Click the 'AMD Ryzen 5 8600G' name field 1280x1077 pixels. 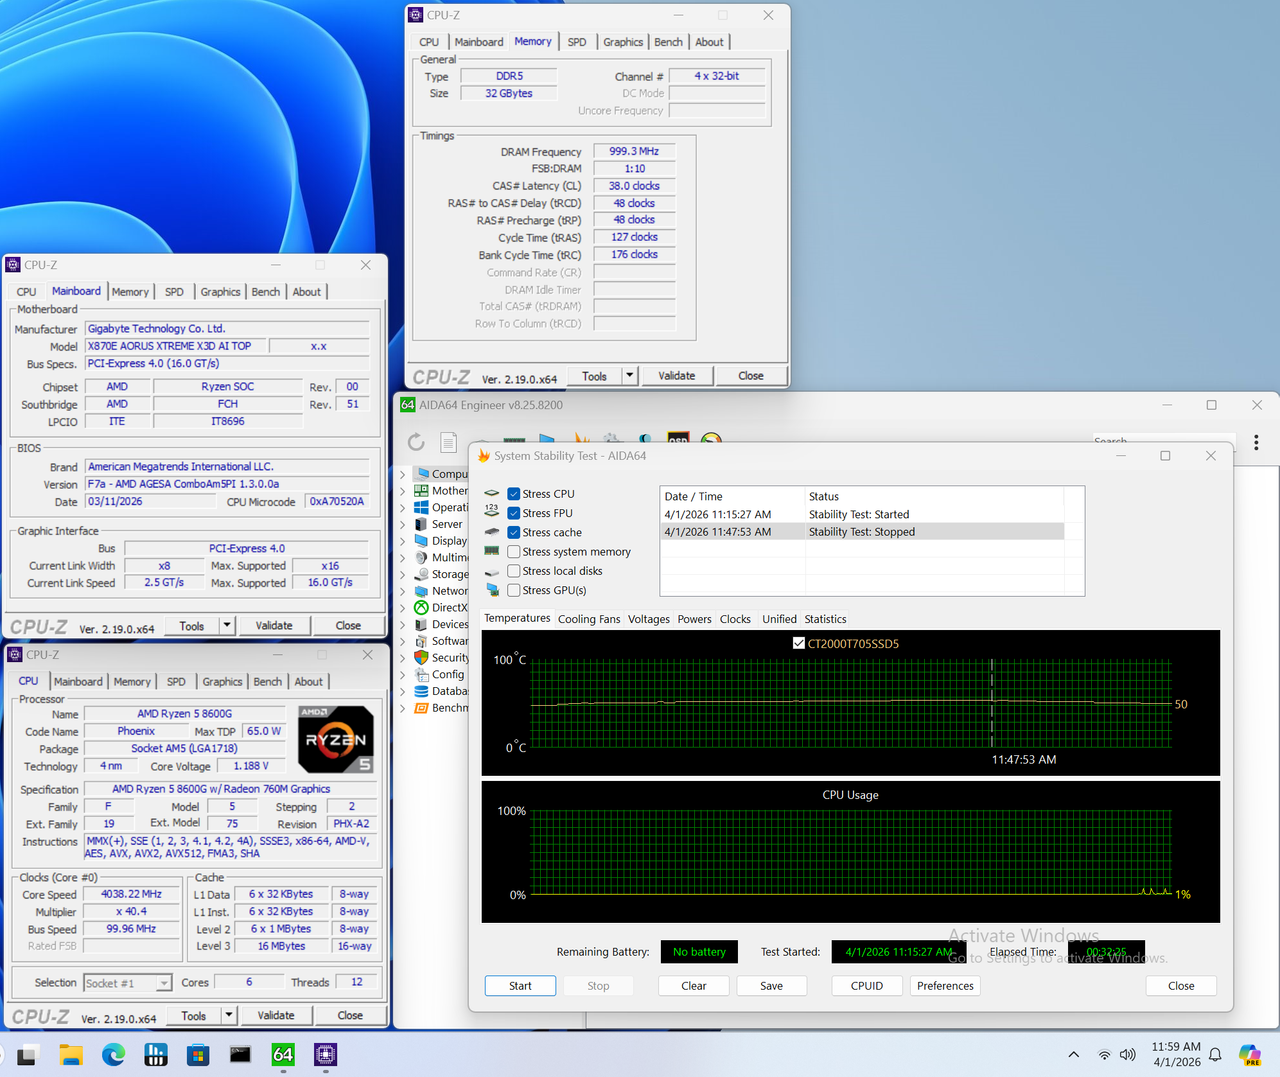click(x=185, y=714)
